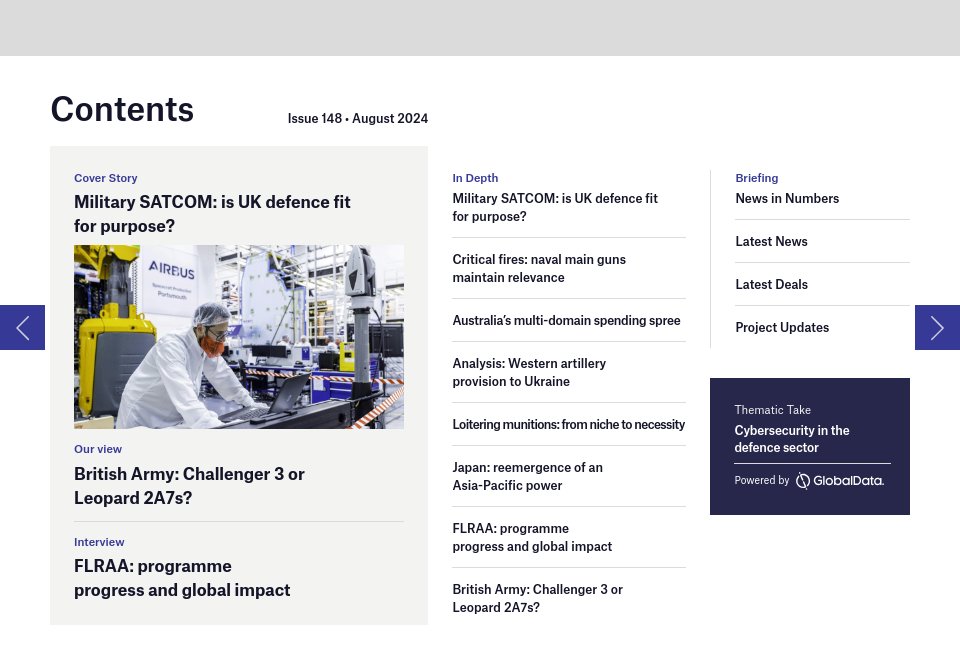
Task: Open the cover story photo of Airbus facility
Action: click(238, 336)
